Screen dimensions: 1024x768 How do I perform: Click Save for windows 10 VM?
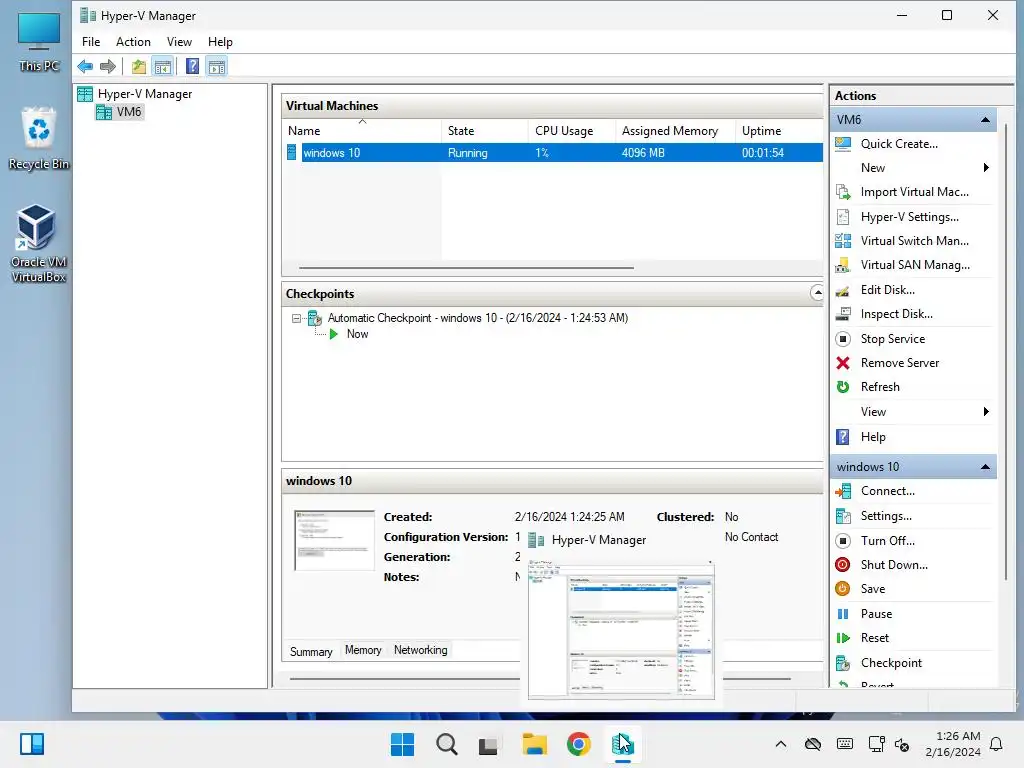pos(872,589)
